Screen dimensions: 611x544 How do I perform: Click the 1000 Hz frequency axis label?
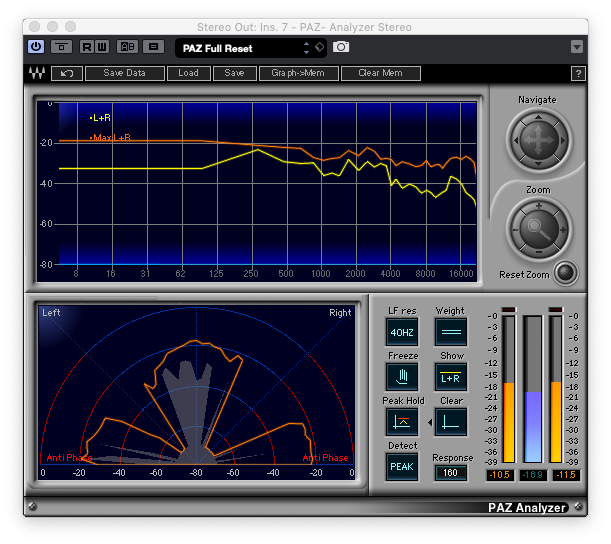click(320, 274)
